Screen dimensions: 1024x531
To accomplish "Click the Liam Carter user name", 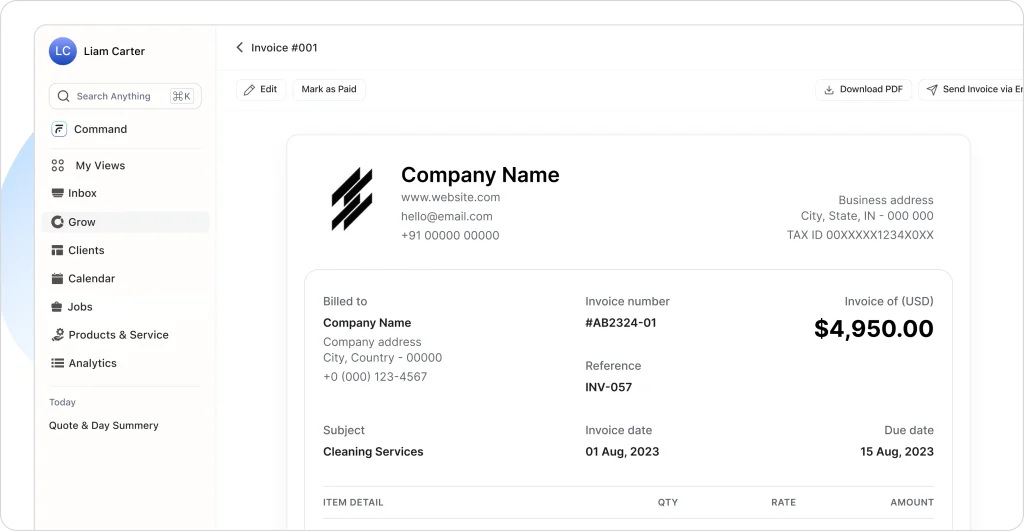I will point(114,51).
